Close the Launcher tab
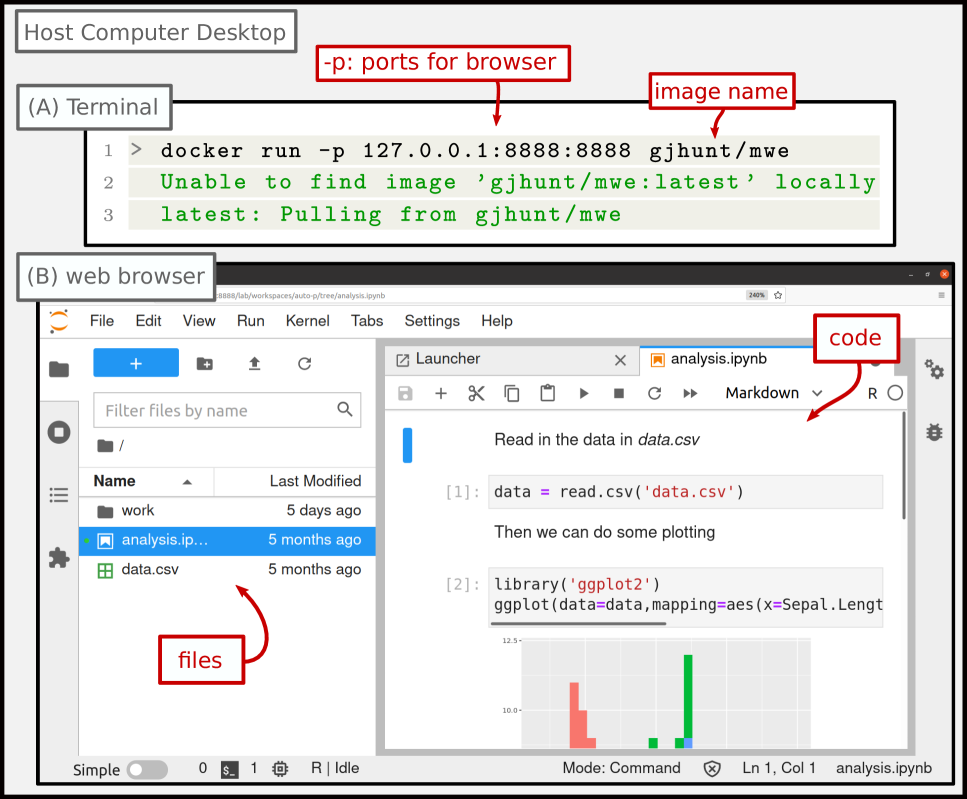This screenshot has height=799, width=967. tap(620, 360)
